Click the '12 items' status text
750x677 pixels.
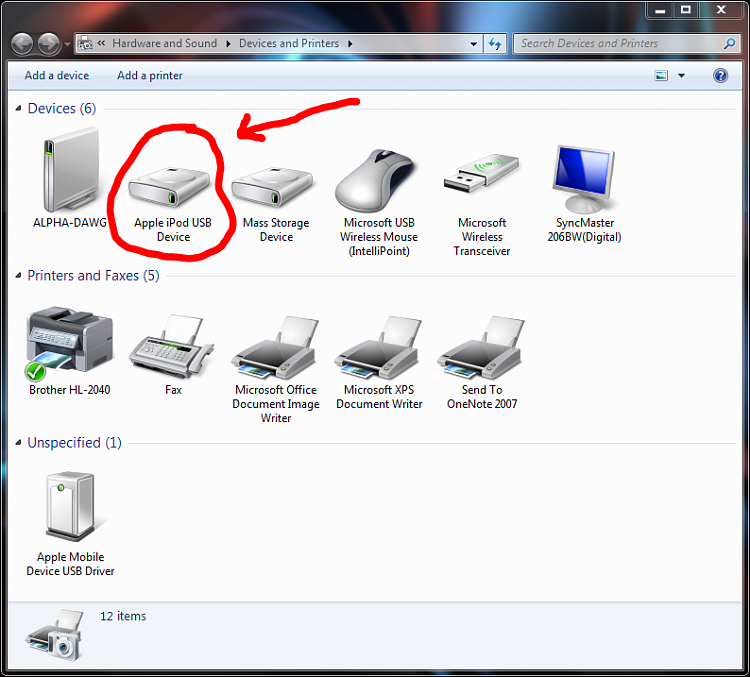click(123, 616)
